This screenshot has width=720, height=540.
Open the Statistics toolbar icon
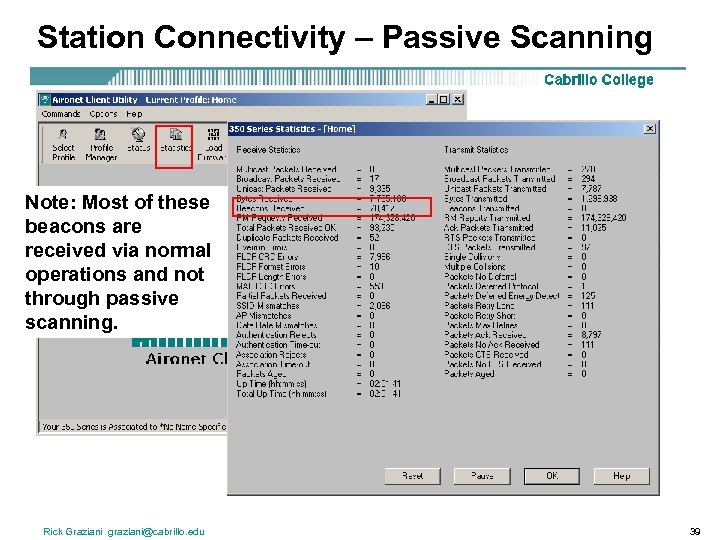coord(175,140)
